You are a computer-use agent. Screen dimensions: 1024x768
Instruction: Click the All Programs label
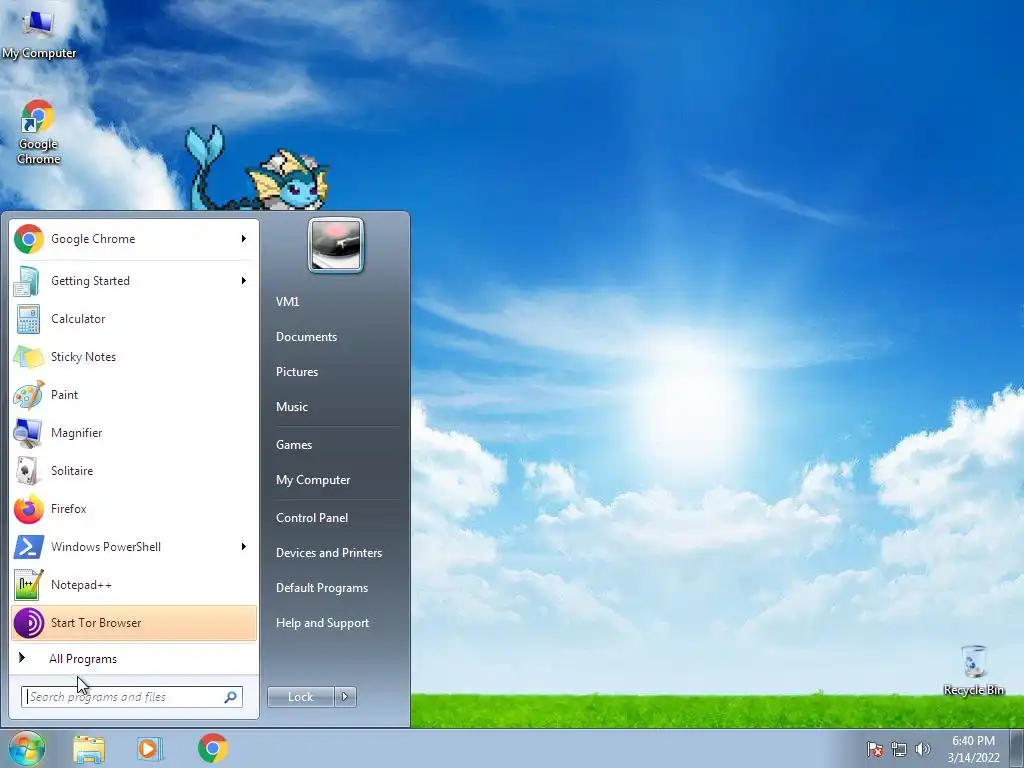(83, 659)
